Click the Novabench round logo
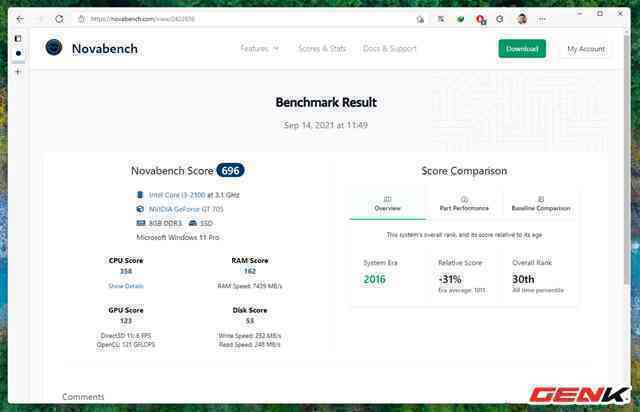The width and height of the screenshot is (640, 412). click(54, 47)
